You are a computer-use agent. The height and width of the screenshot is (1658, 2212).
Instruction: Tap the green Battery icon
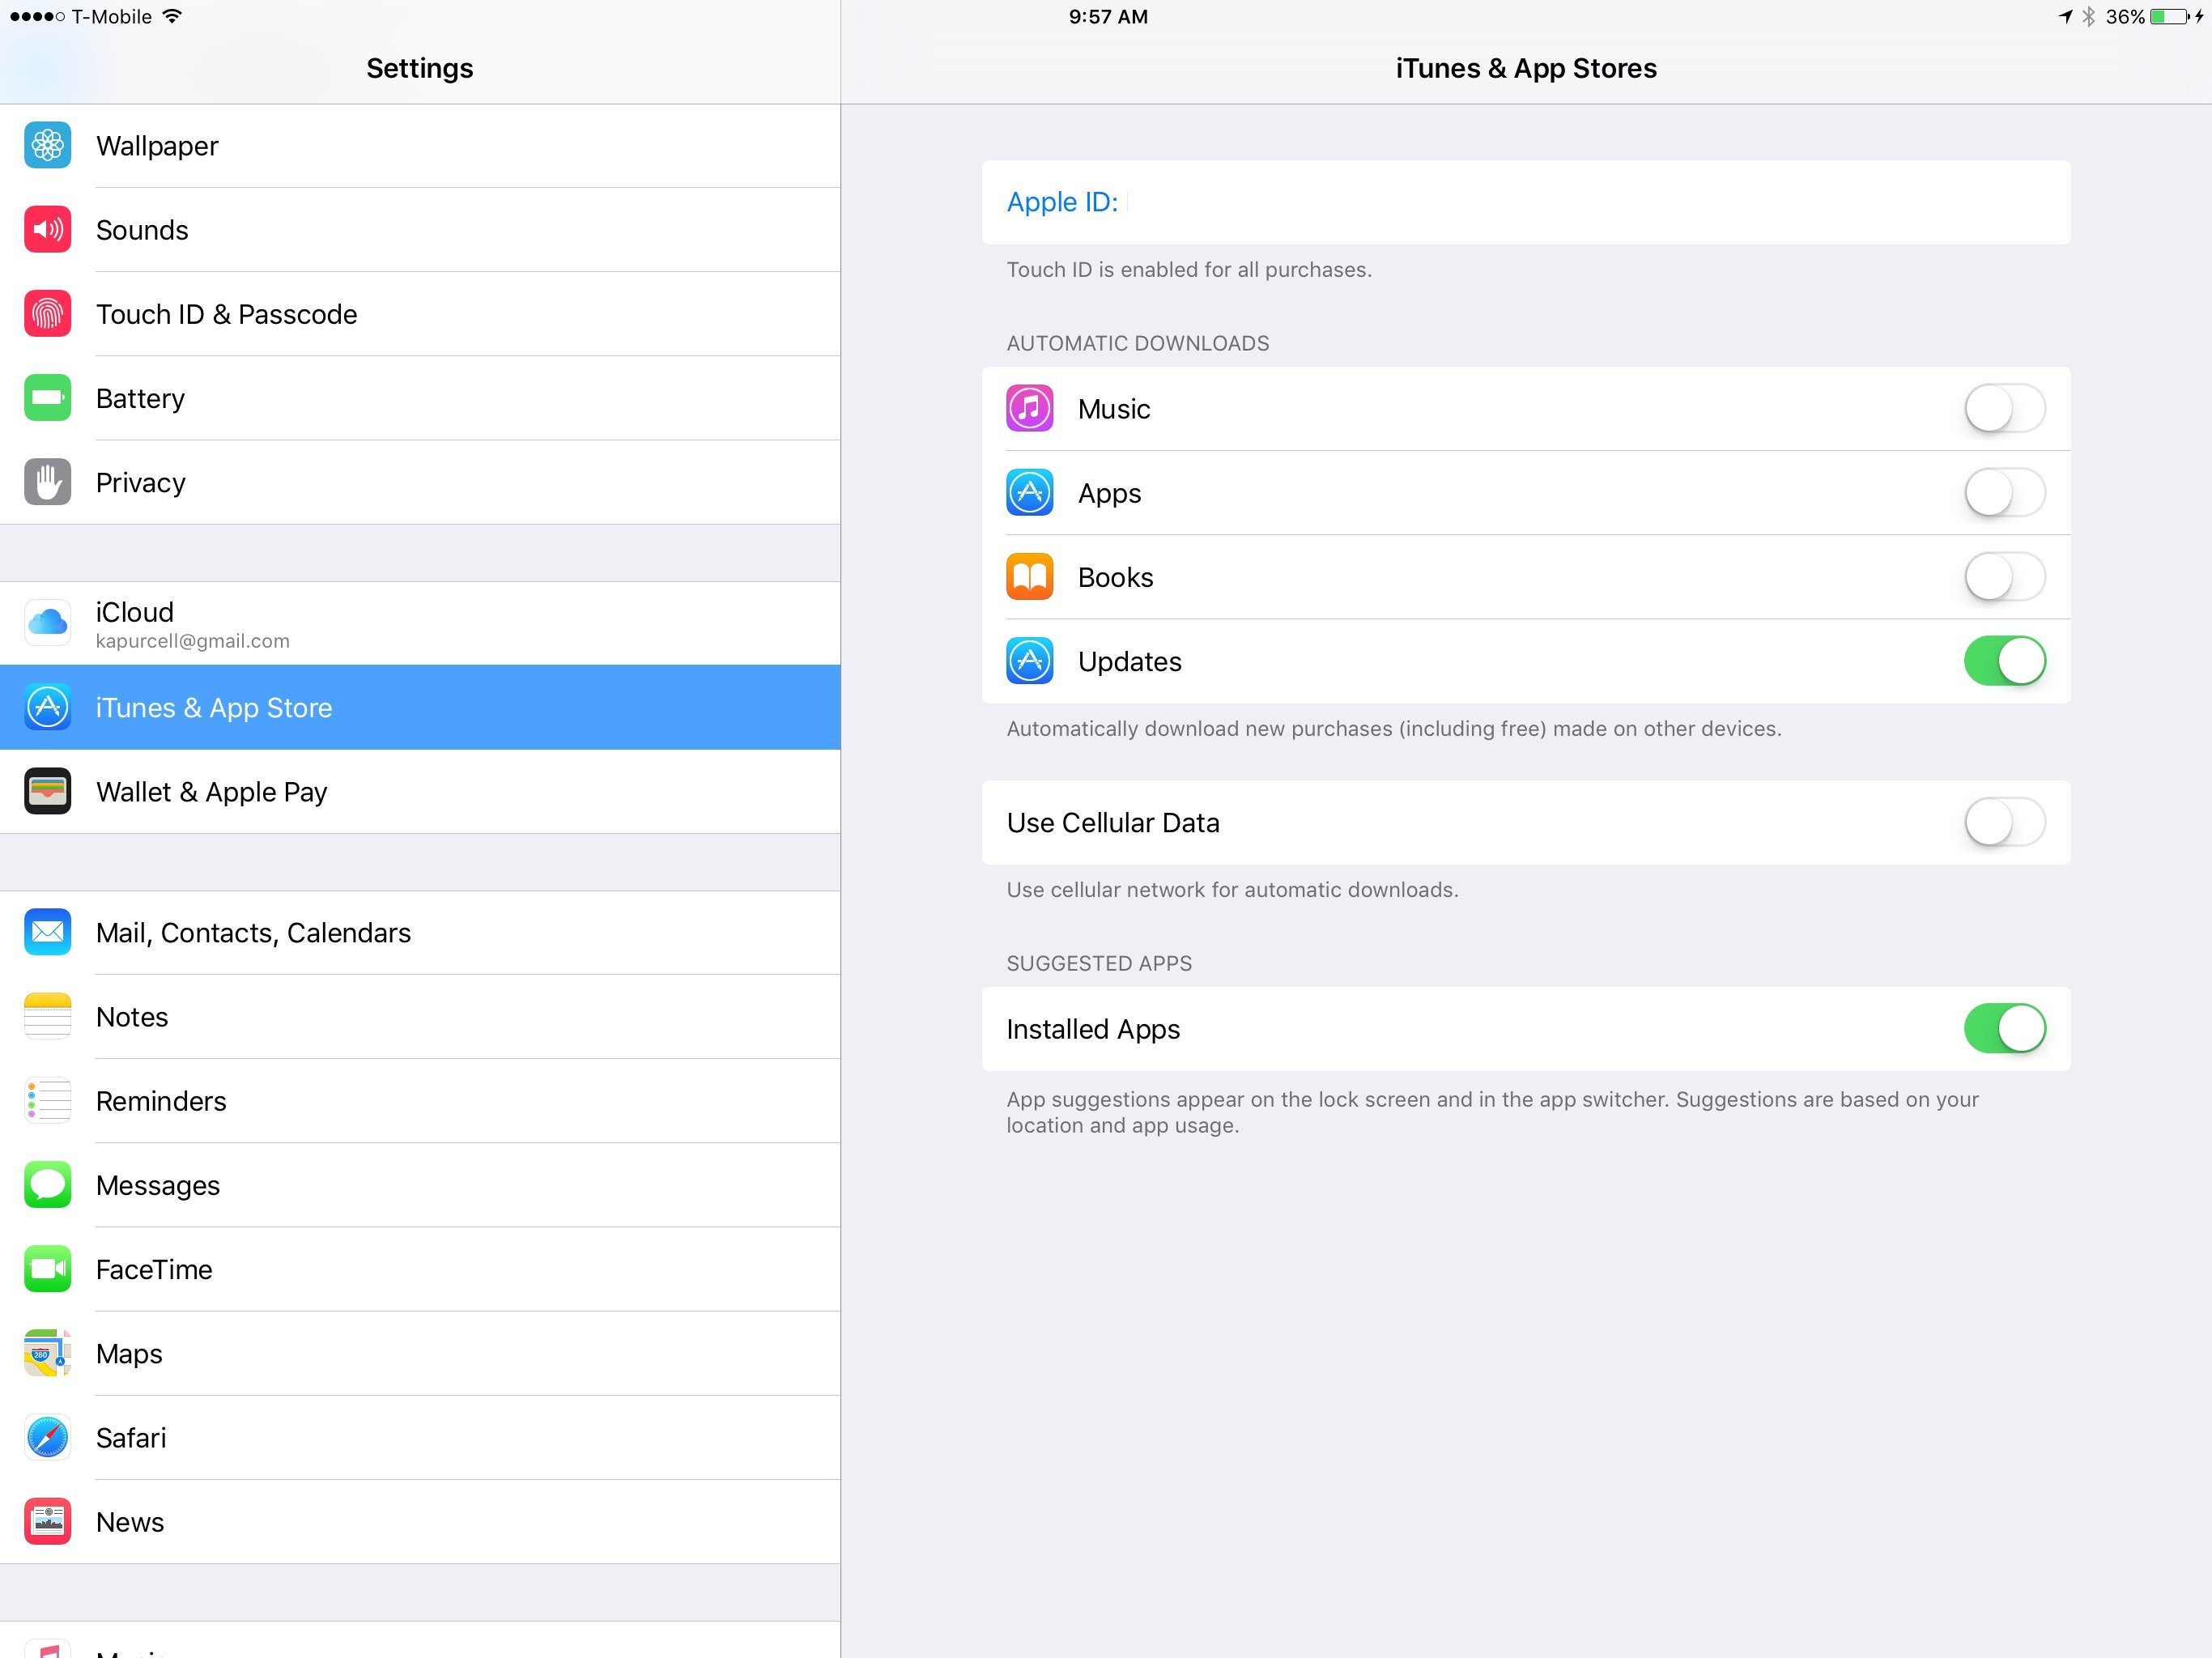(x=47, y=398)
